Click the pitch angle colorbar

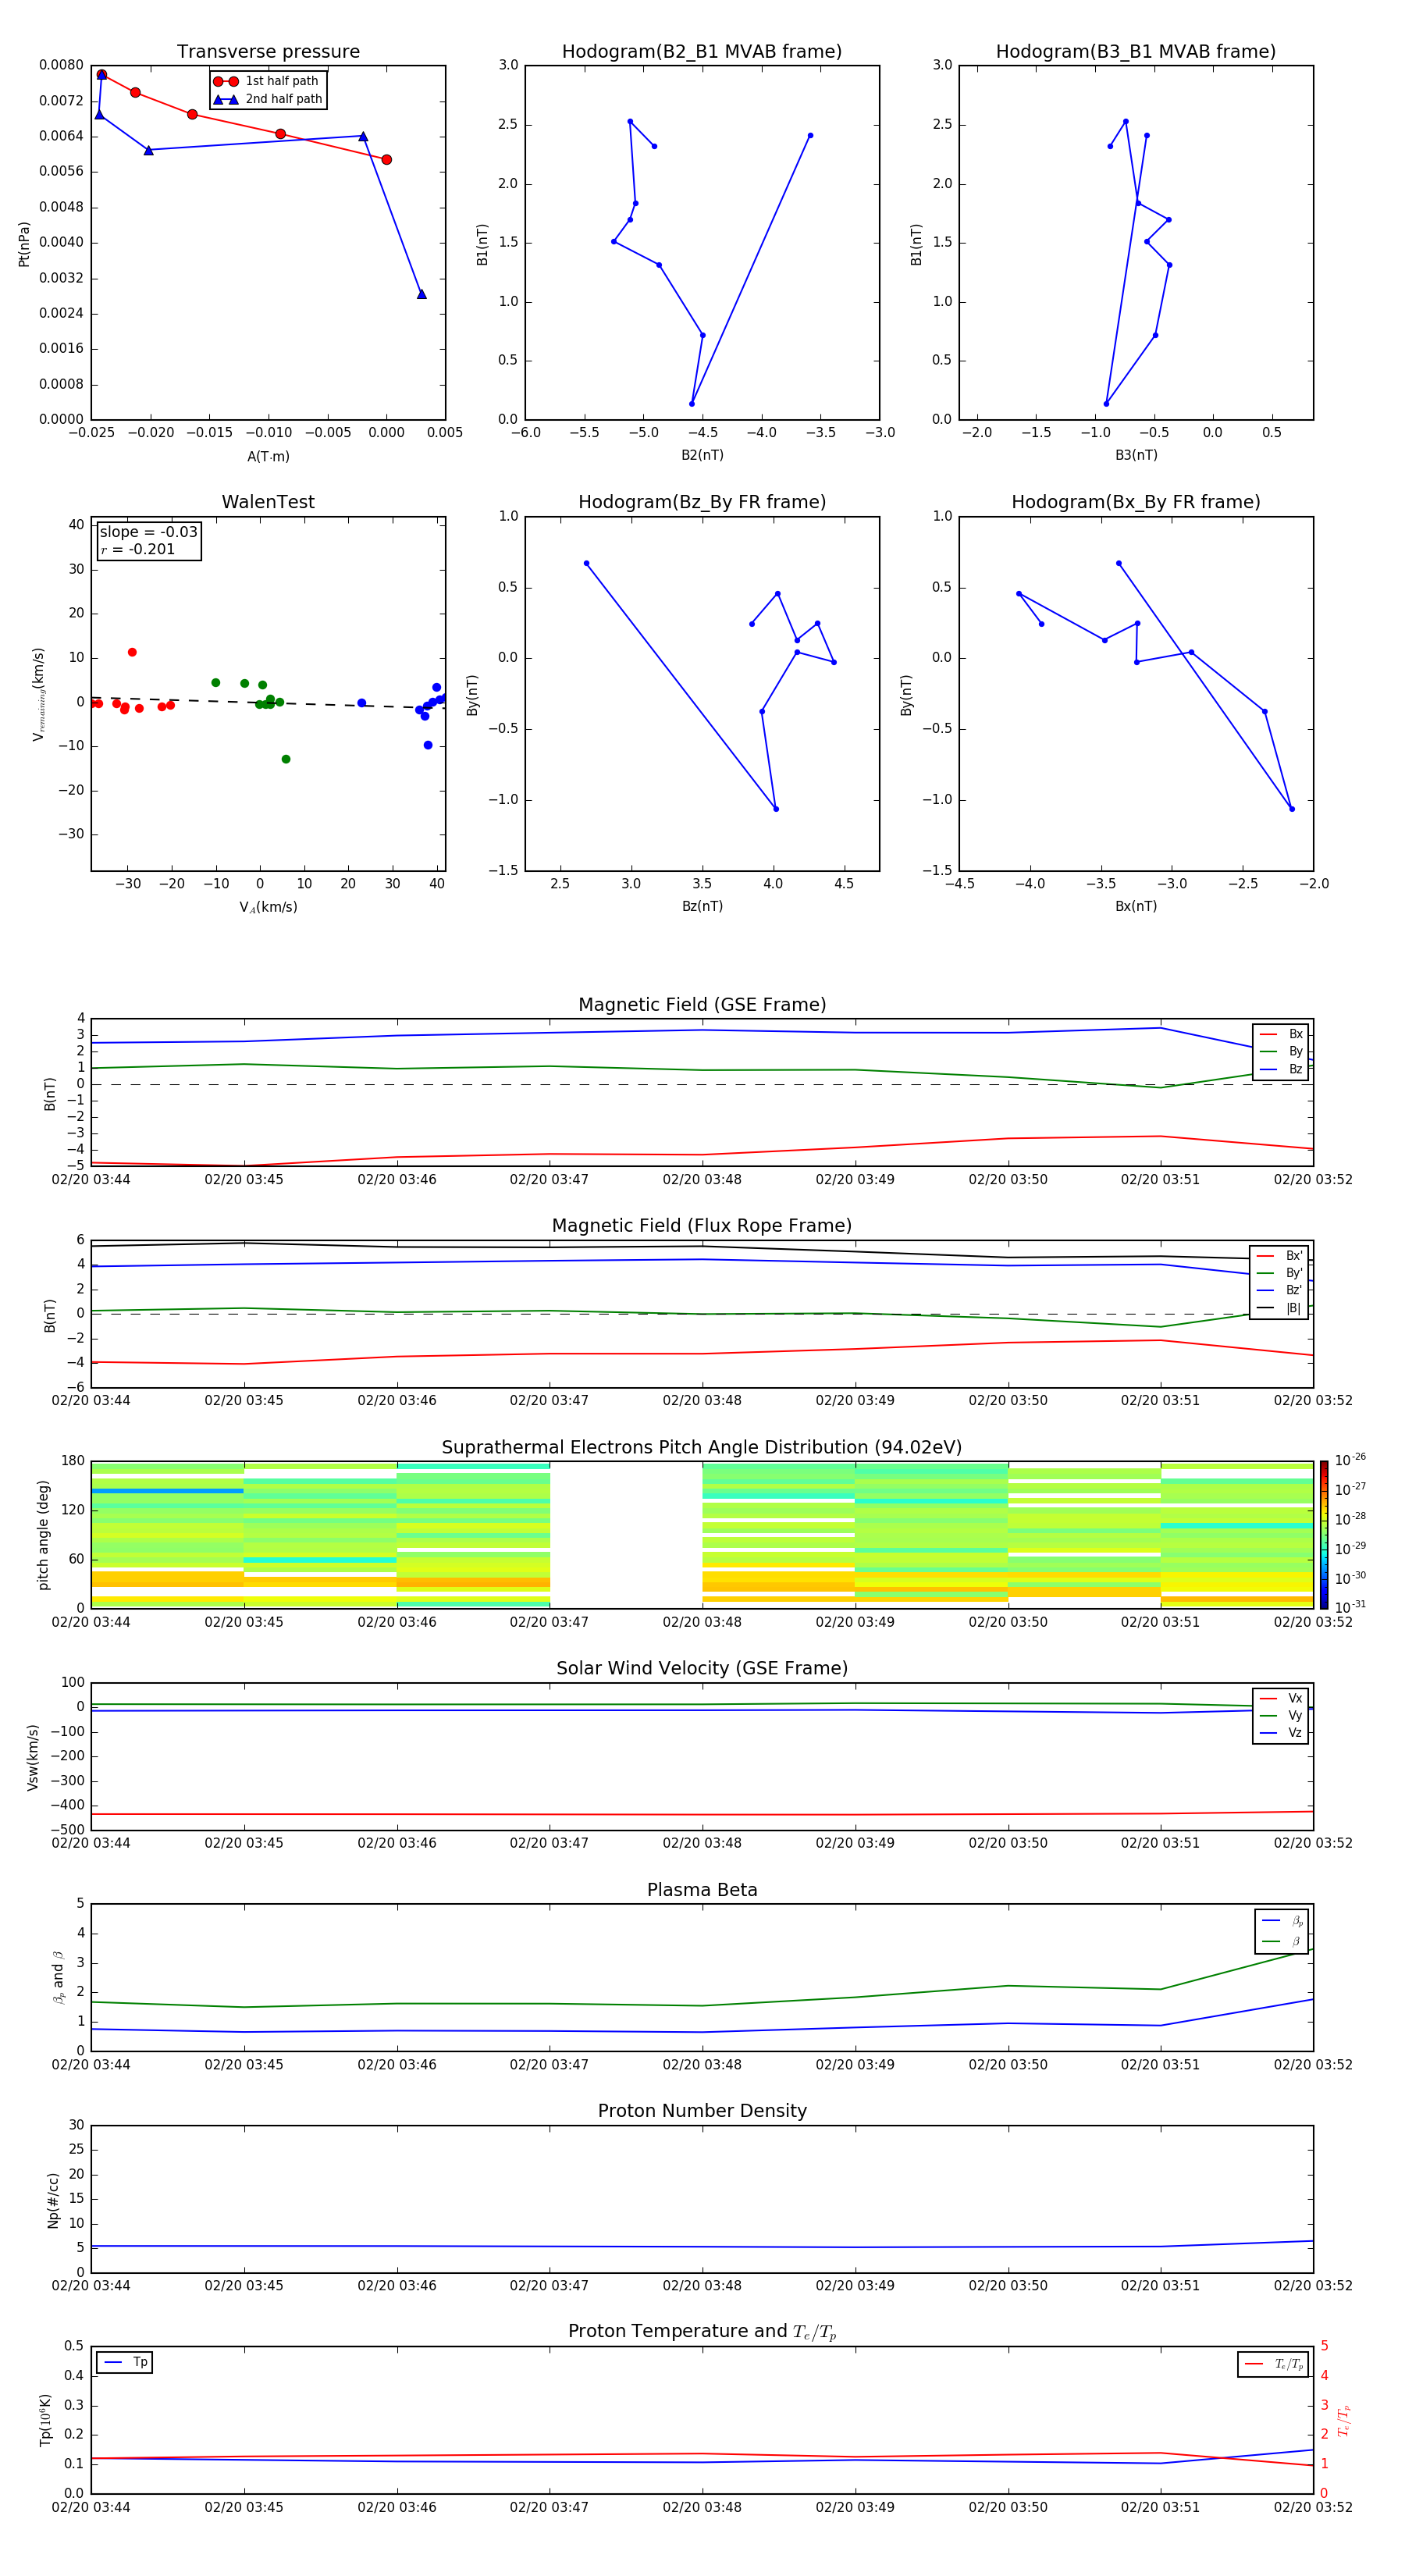[1324, 1535]
